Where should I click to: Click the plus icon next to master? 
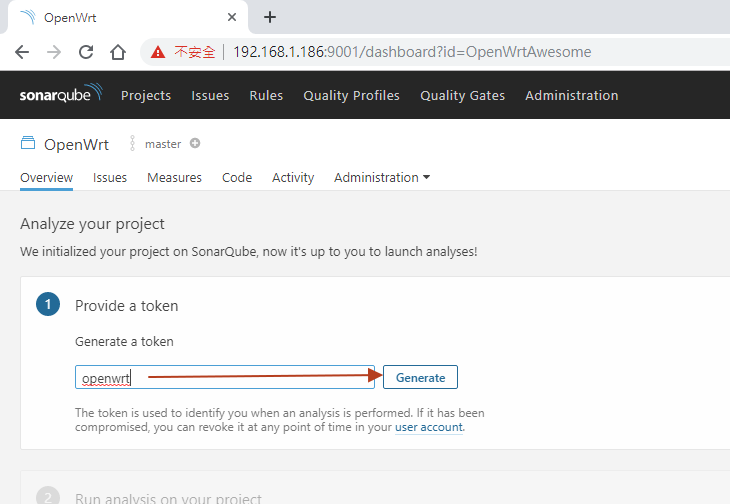(195, 143)
